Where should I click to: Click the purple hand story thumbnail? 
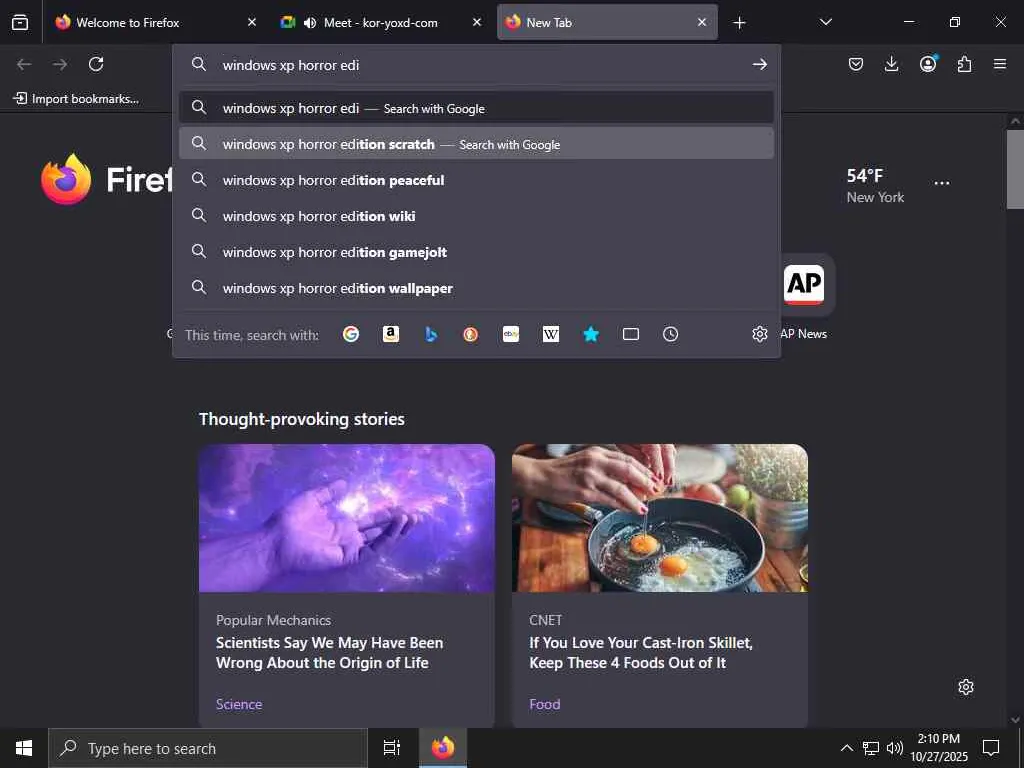pyautogui.click(x=347, y=518)
